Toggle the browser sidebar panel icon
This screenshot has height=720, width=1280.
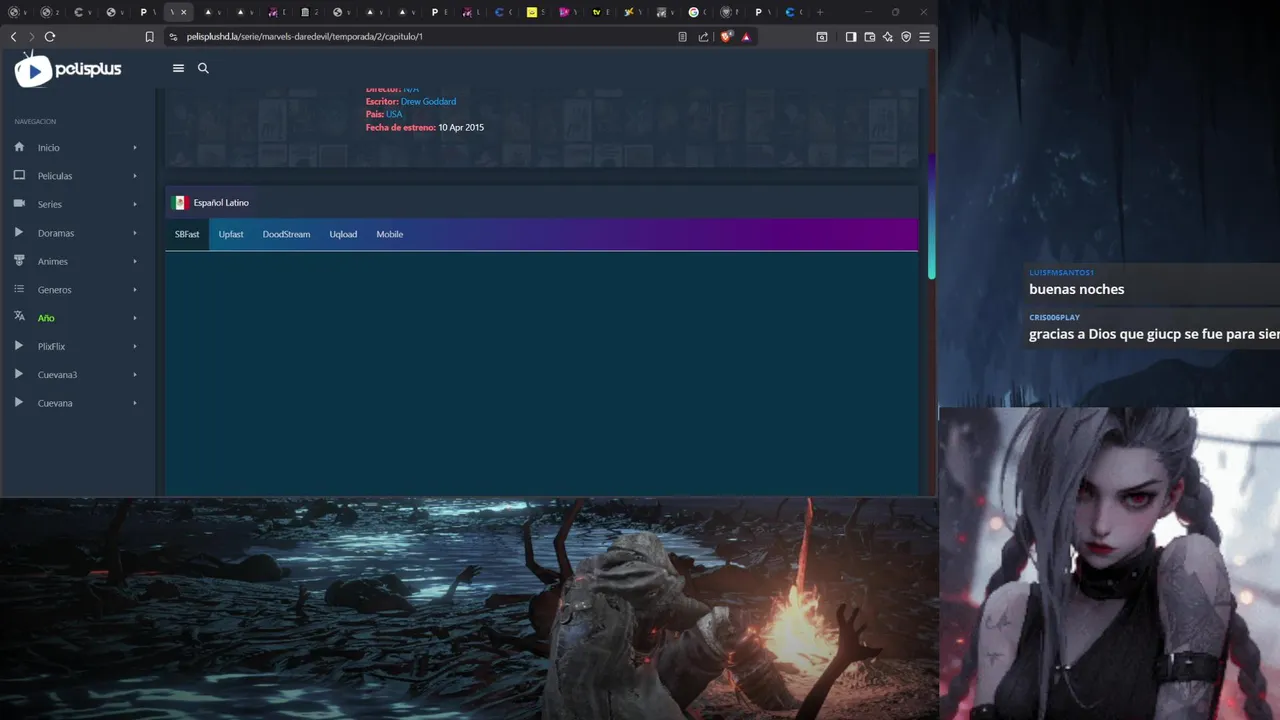click(851, 37)
